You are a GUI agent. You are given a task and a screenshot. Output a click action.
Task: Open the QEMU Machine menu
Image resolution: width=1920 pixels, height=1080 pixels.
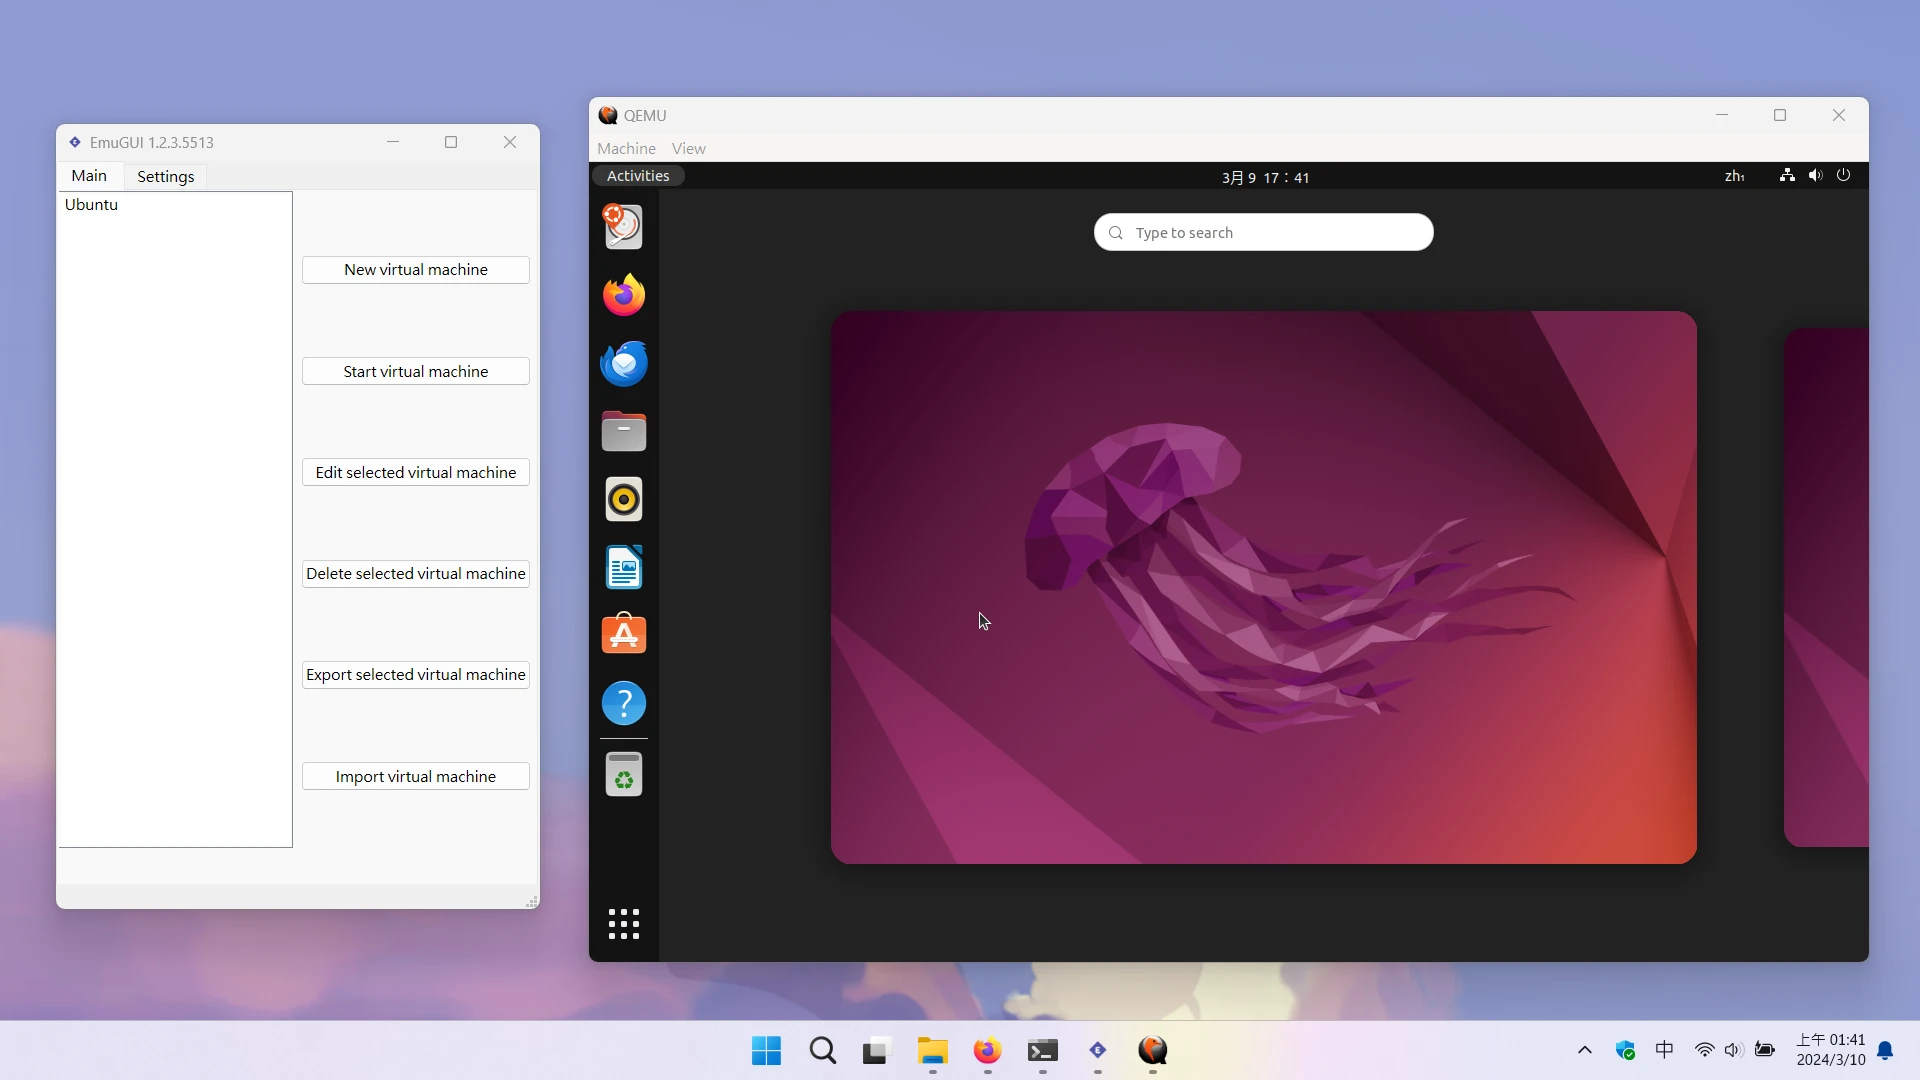tap(626, 148)
